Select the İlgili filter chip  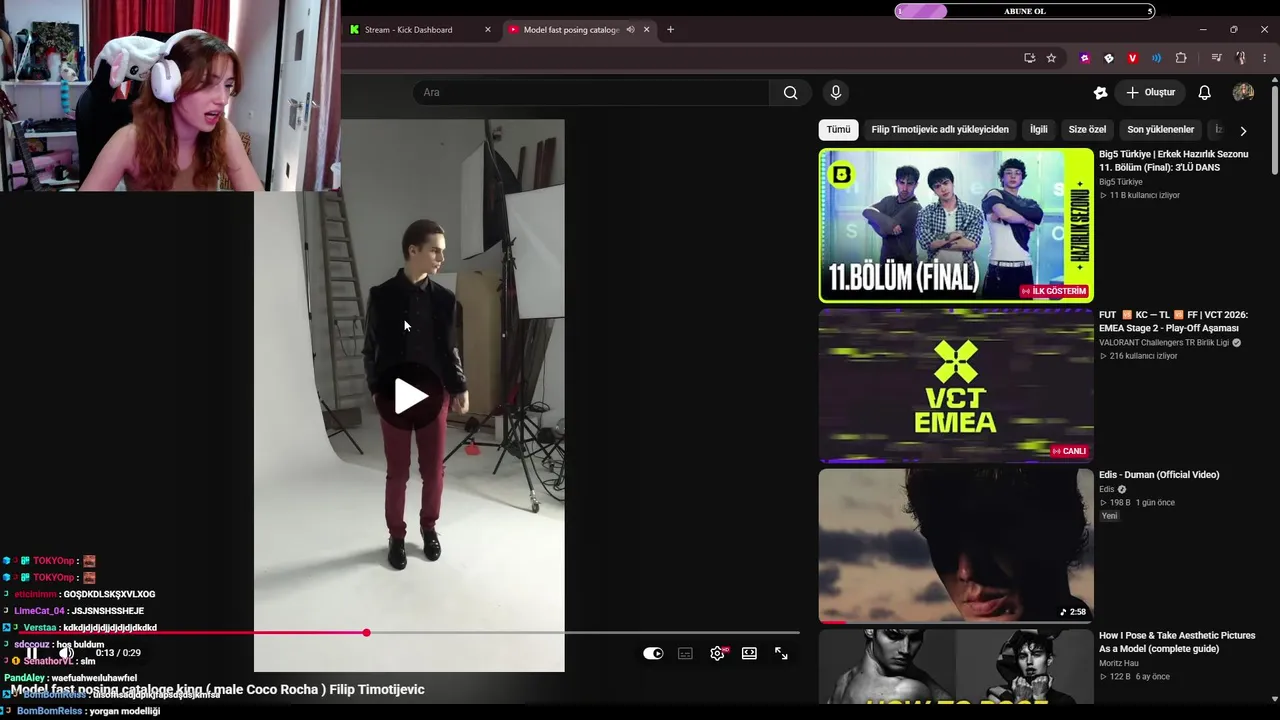(1039, 130)
